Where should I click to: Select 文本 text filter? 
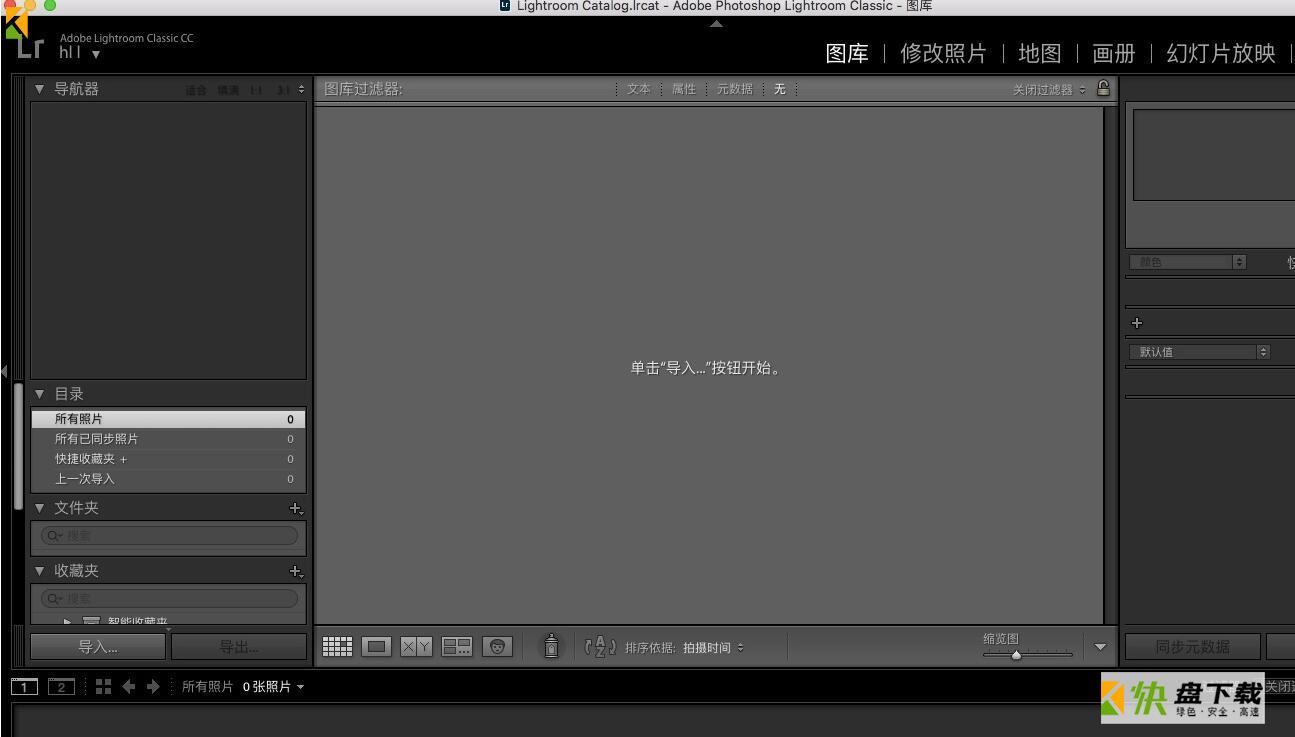click(638, 90)
